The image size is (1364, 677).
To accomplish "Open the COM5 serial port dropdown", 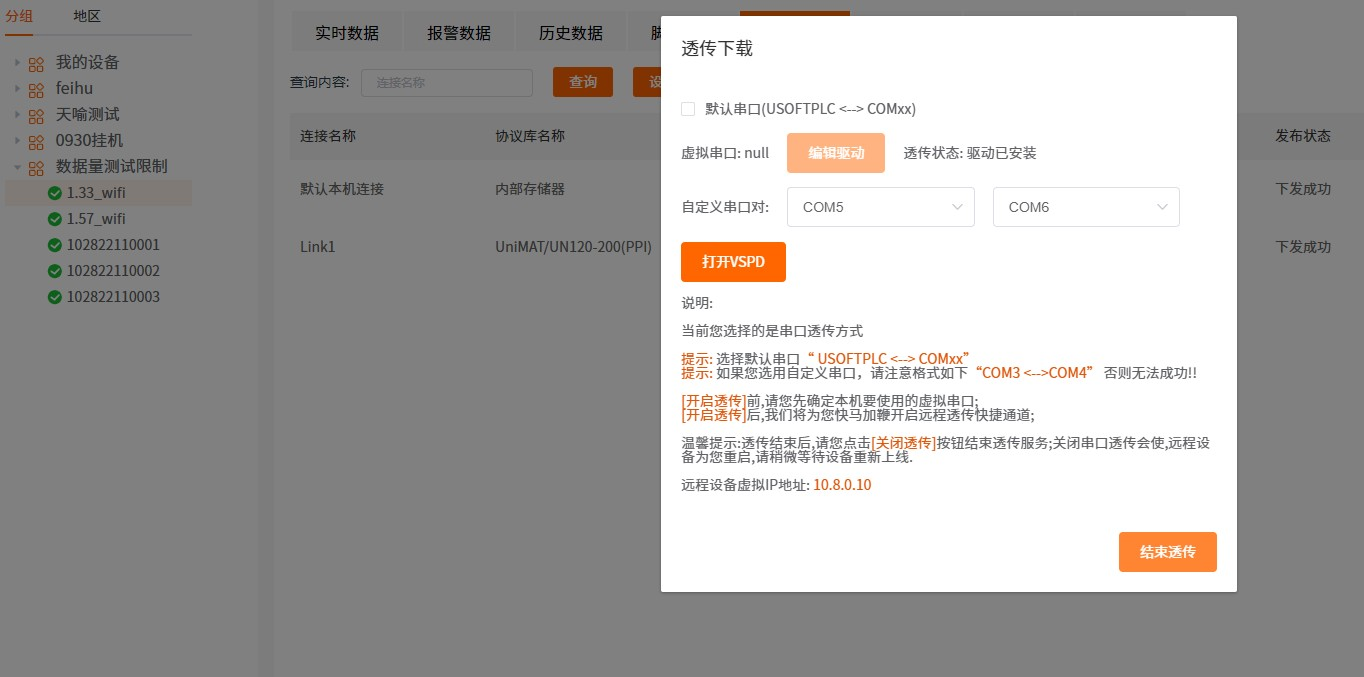I will tap(881, 207).
